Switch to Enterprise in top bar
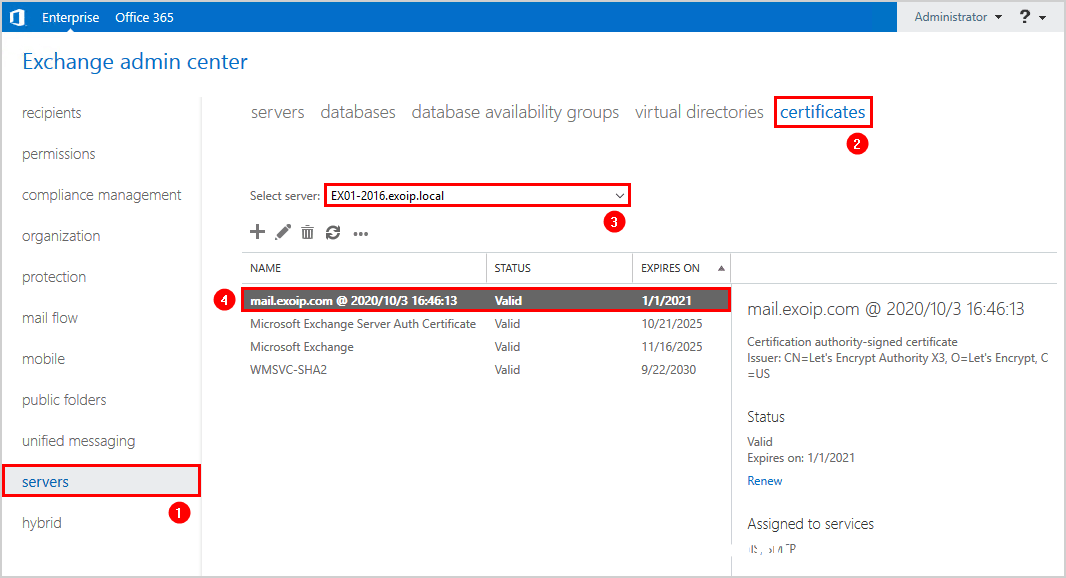The image size is (1066, 578). tap(71, 17)
